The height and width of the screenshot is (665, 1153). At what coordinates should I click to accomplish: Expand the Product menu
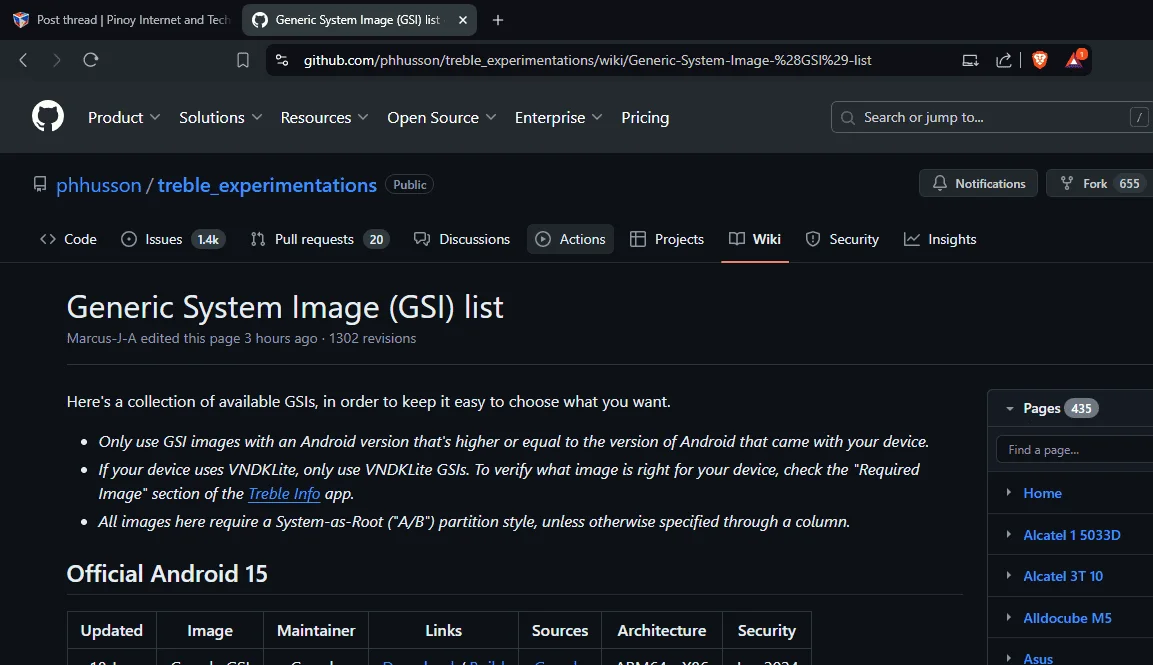click(x=124, y=118)
